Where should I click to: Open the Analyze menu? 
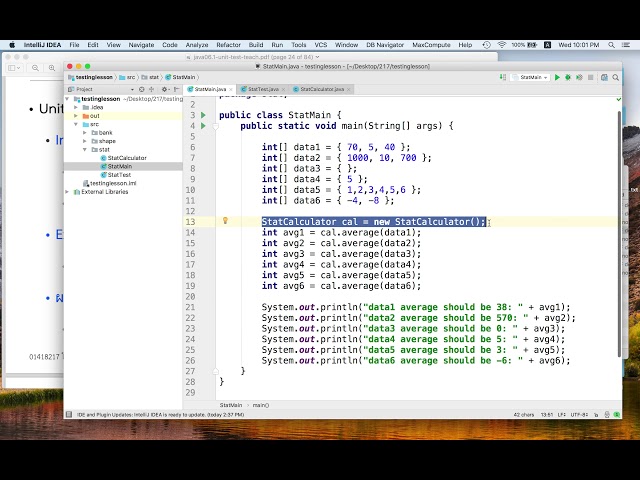point(197,45)
